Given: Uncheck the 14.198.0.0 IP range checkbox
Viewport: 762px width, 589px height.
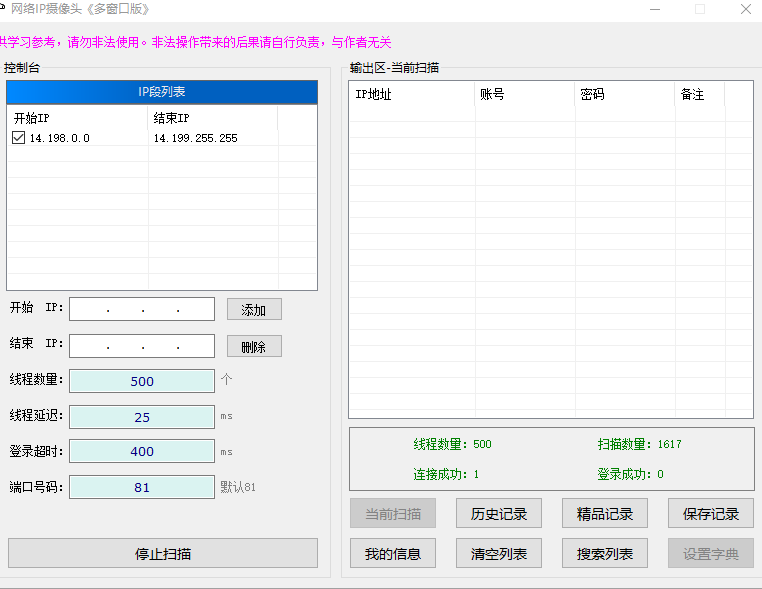Looking at the screenshot, I should pyautogui.click(x=18, y=138).
